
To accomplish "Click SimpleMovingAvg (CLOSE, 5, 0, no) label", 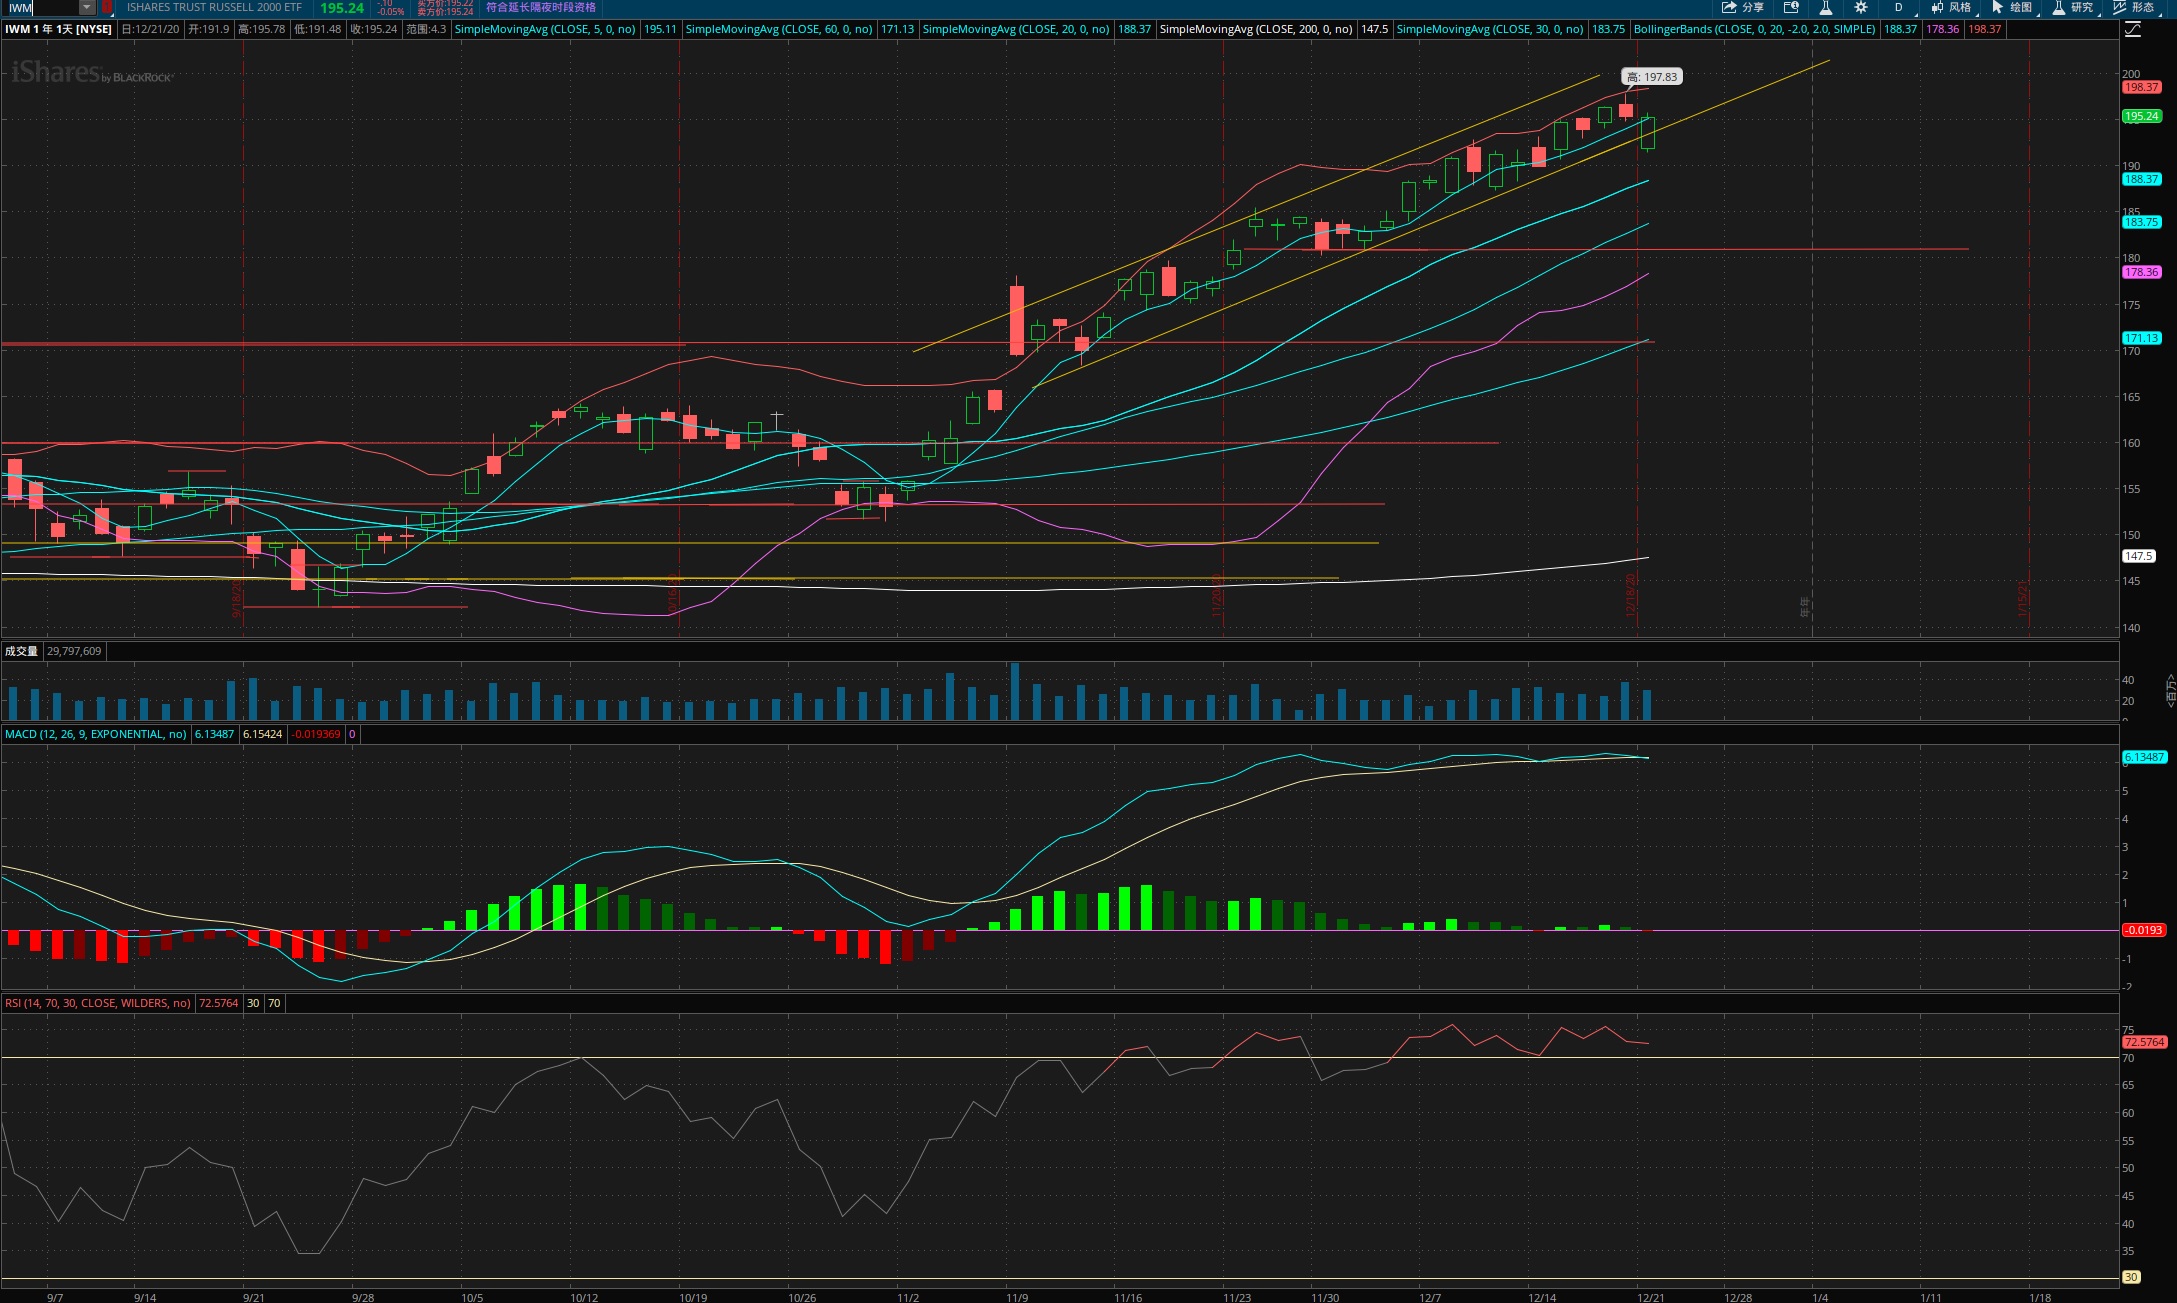I will (x=545, y=29).
